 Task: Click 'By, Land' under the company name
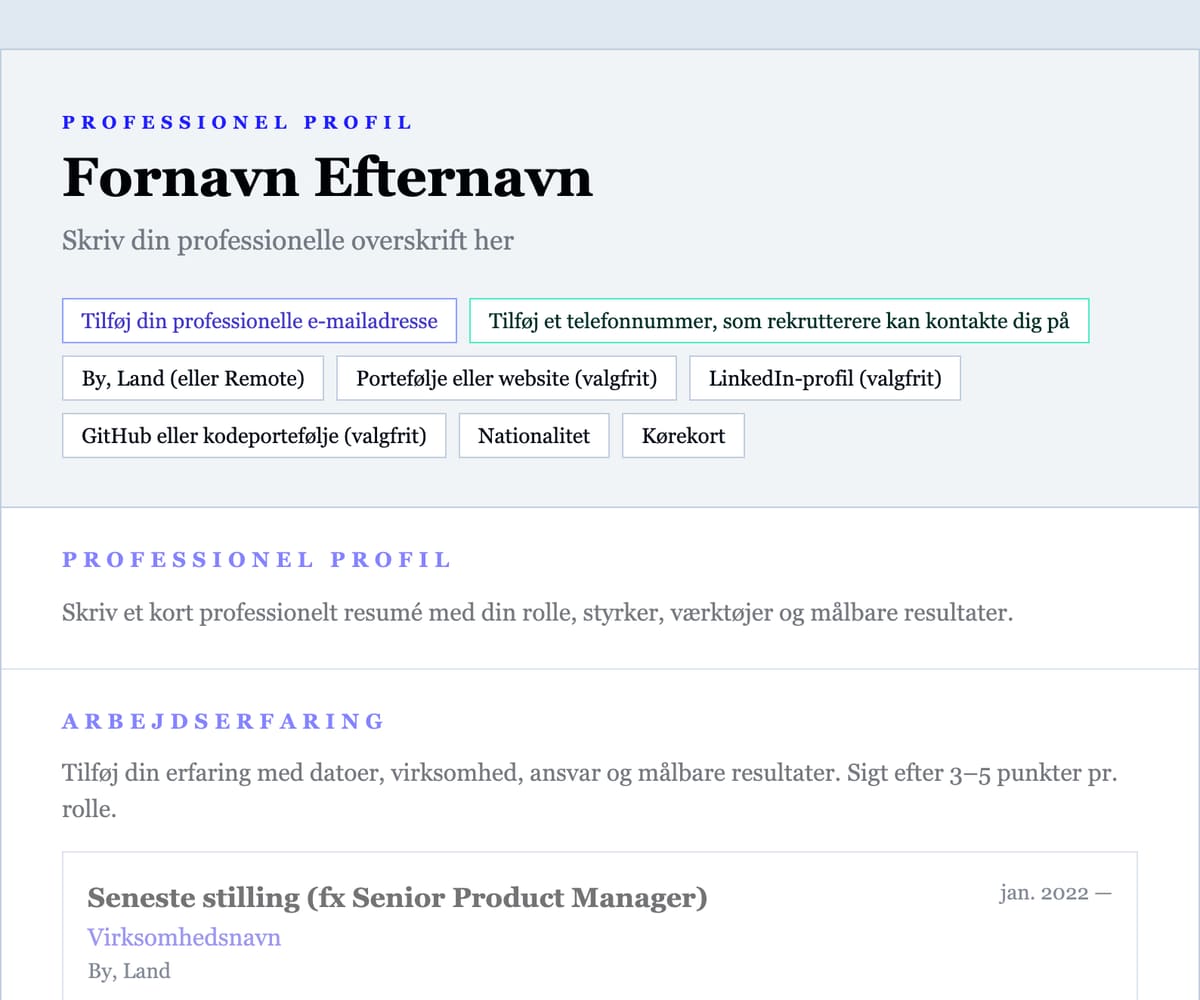(129, 971)
